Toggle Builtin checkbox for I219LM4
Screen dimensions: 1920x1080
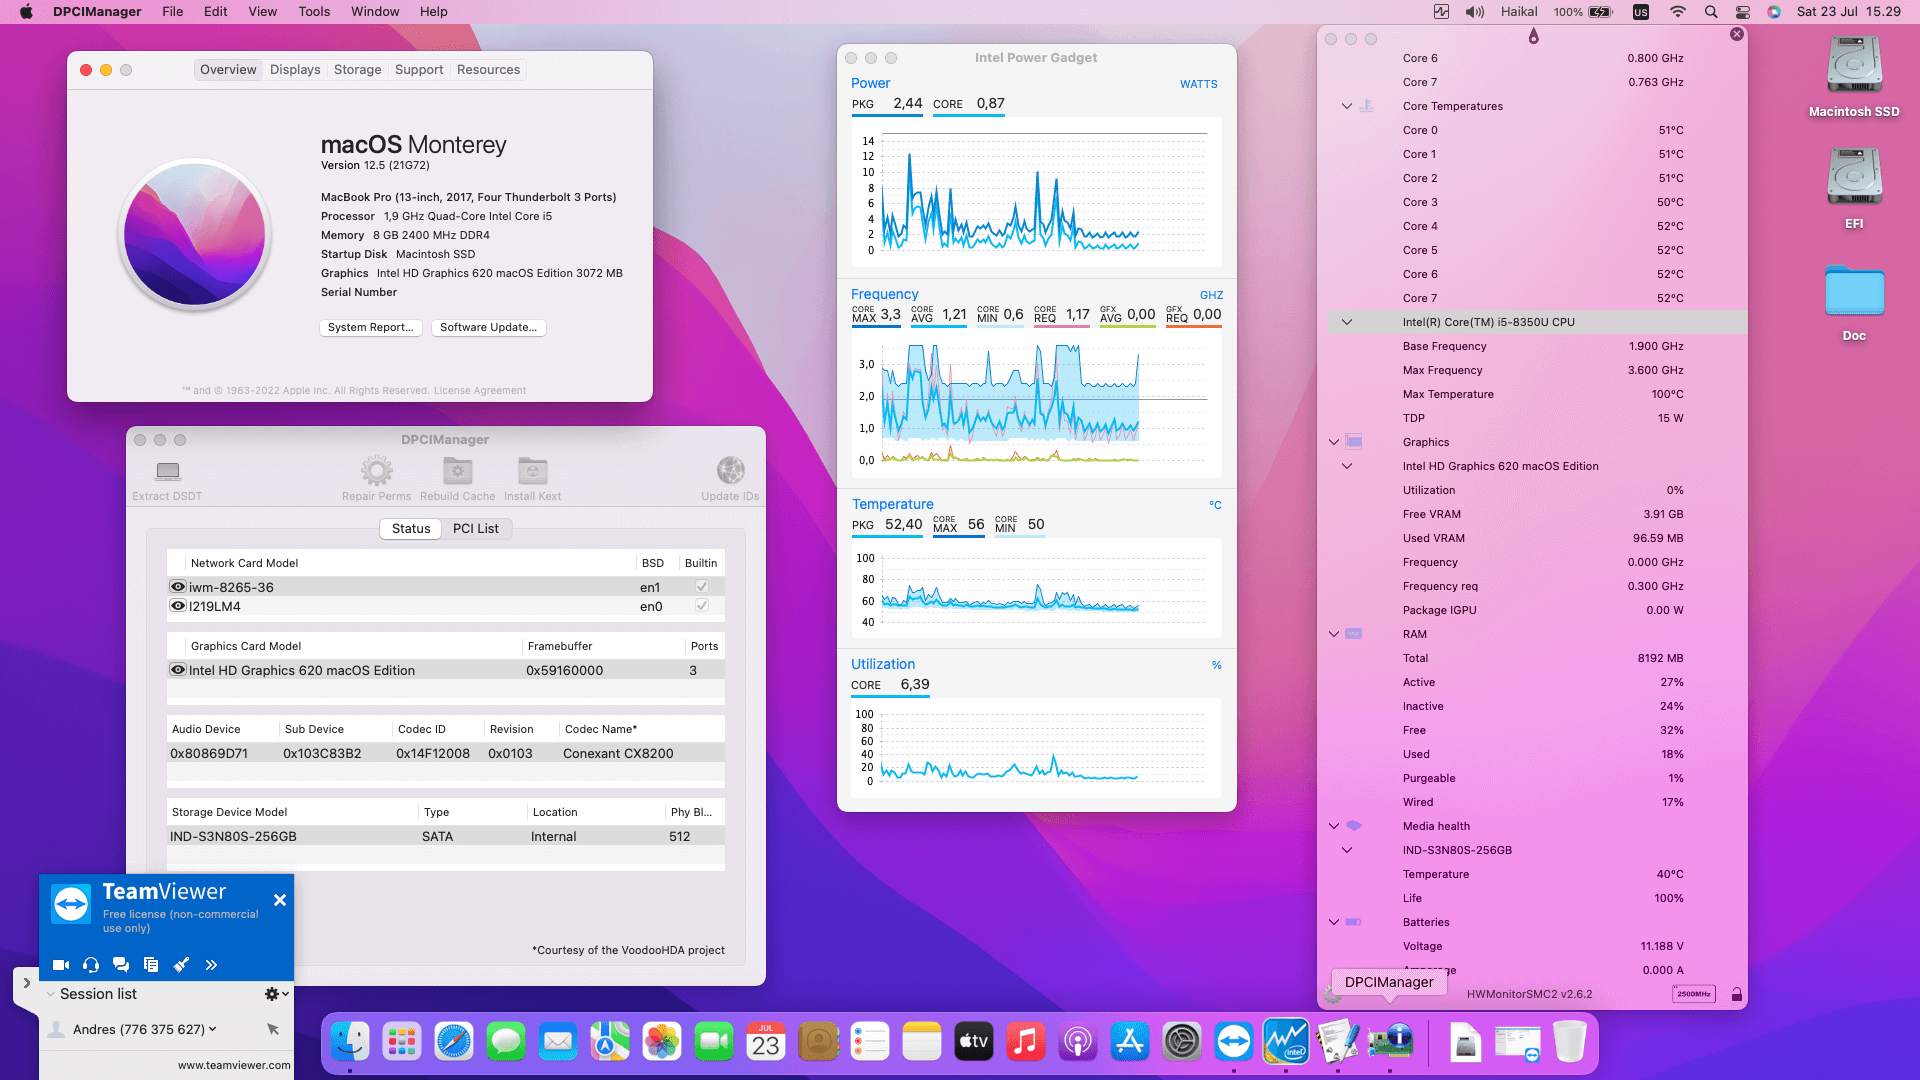coord(702,606)
